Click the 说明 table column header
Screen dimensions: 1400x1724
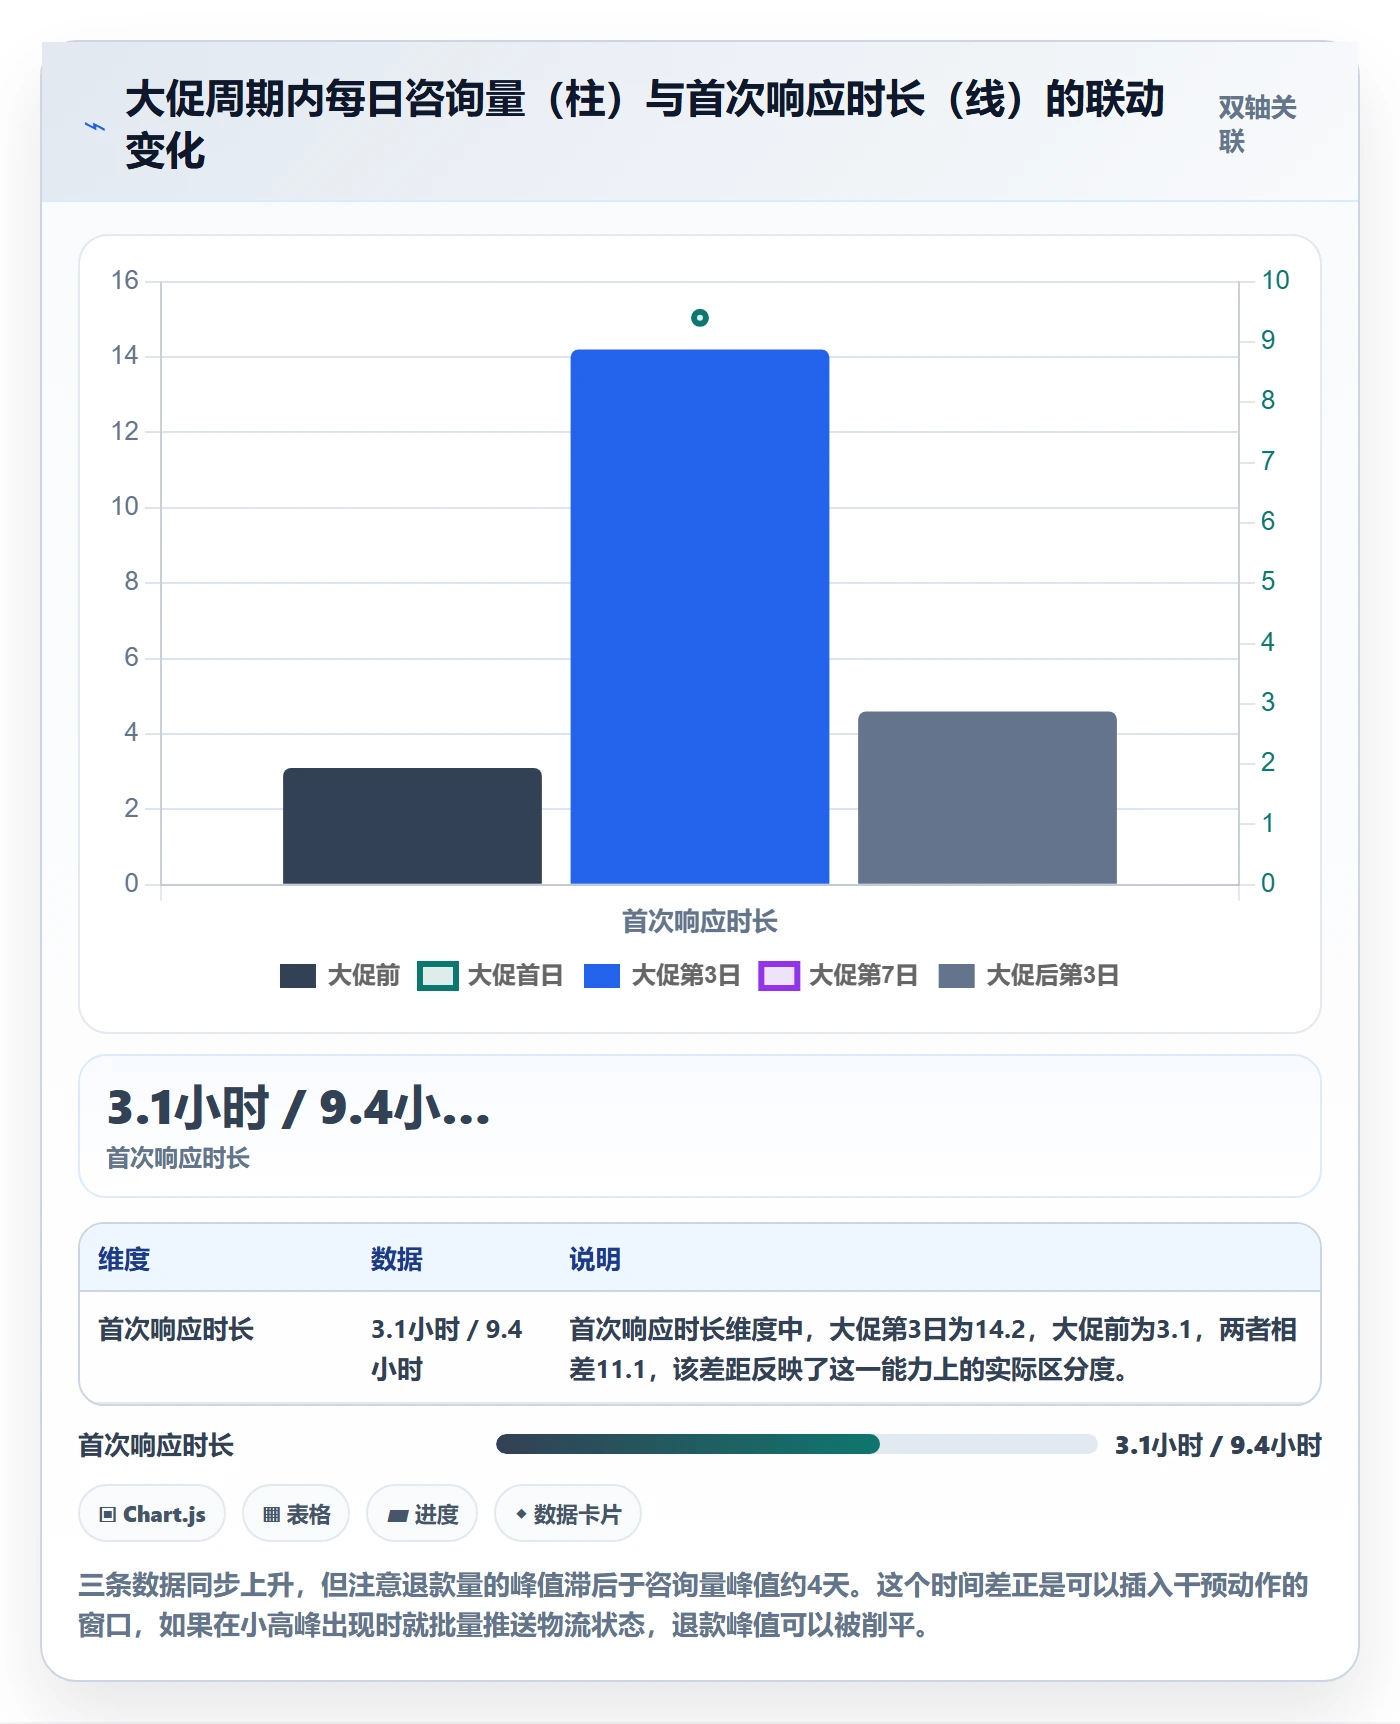point(595,1259)
